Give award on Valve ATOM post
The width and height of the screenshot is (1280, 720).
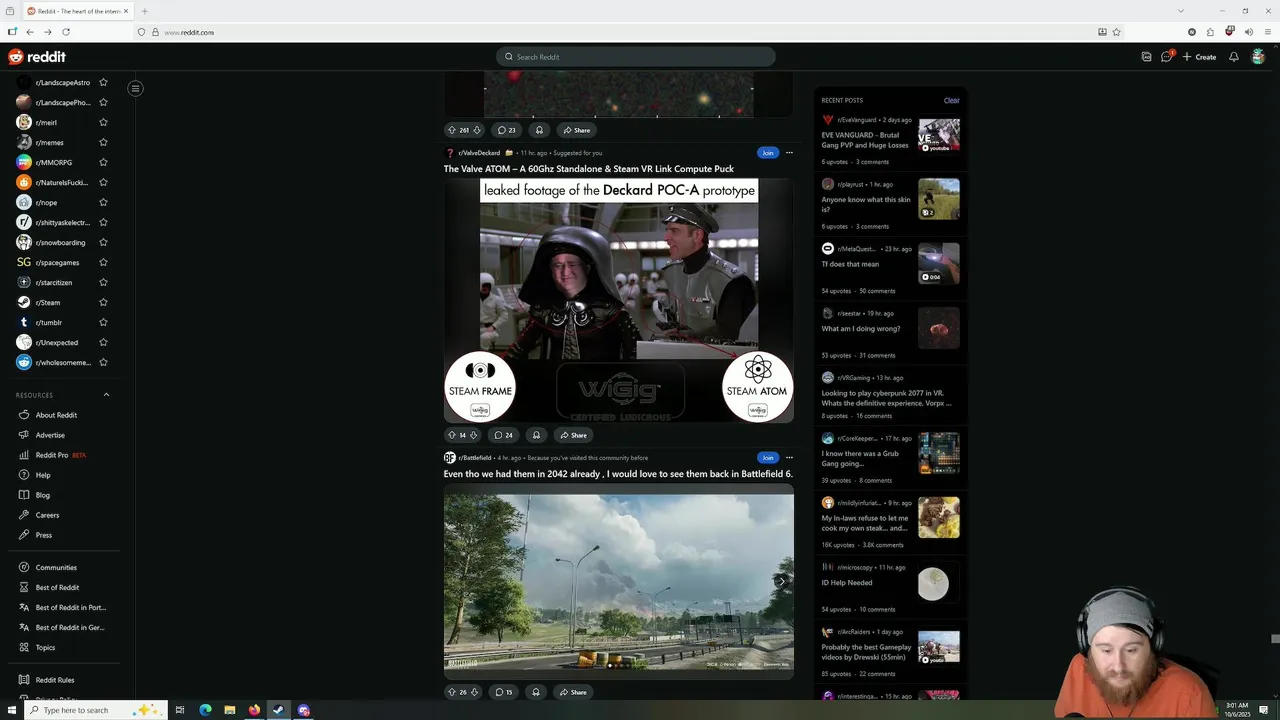536,435
